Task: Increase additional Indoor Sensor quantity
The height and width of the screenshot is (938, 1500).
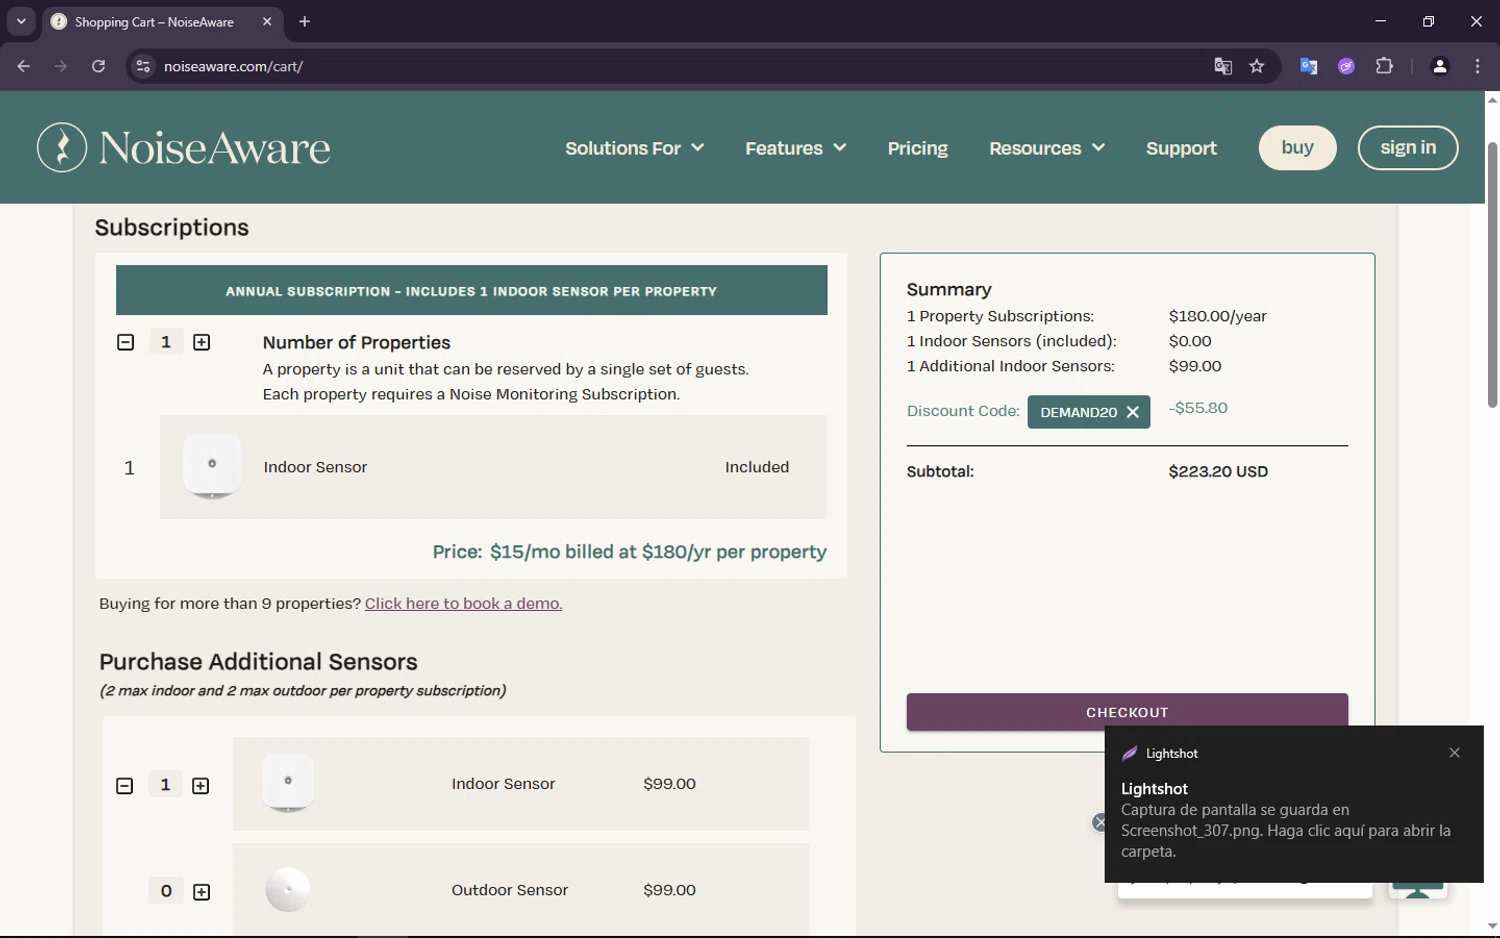Action: coord(200,786)
